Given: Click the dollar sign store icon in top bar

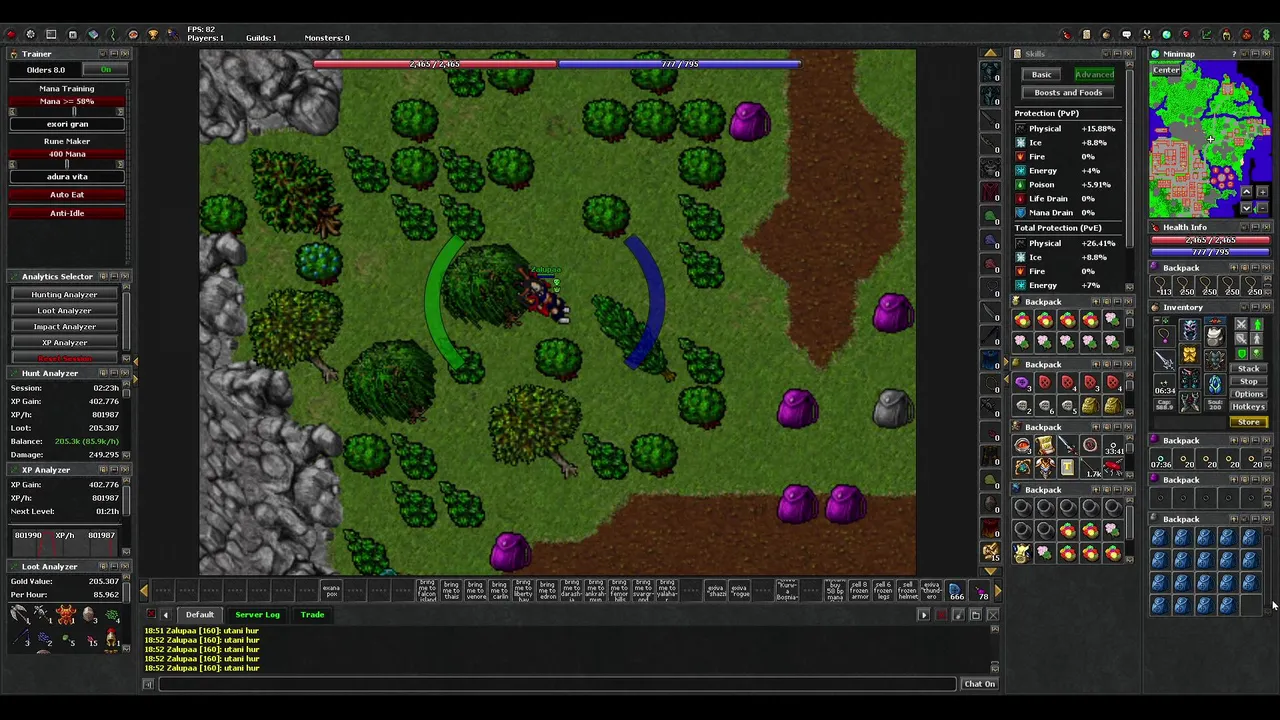Looking at the screenshot, I should [1267, 34].
